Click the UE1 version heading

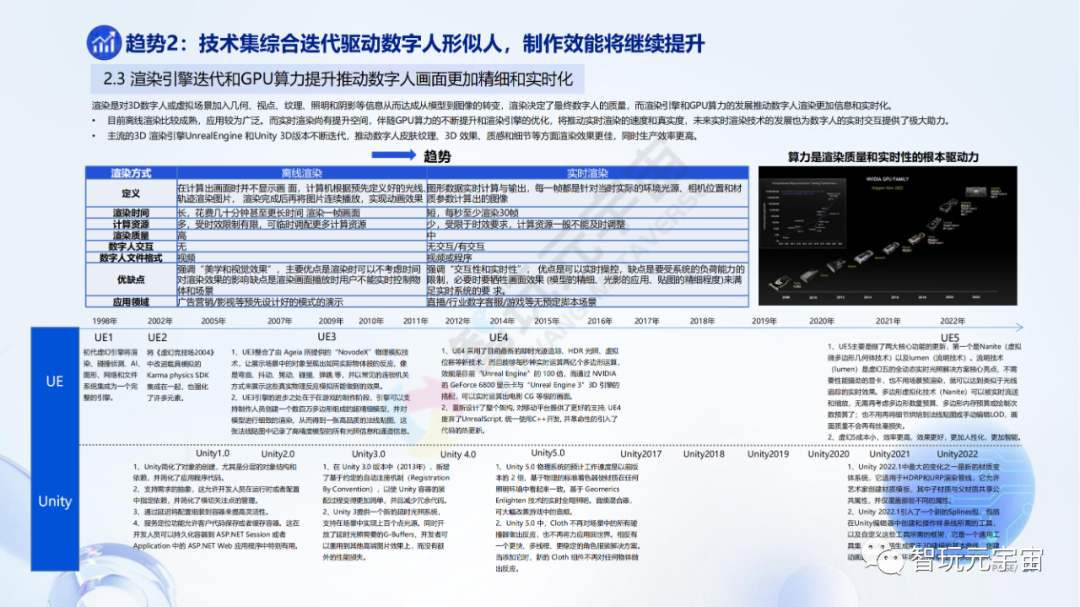103,338
